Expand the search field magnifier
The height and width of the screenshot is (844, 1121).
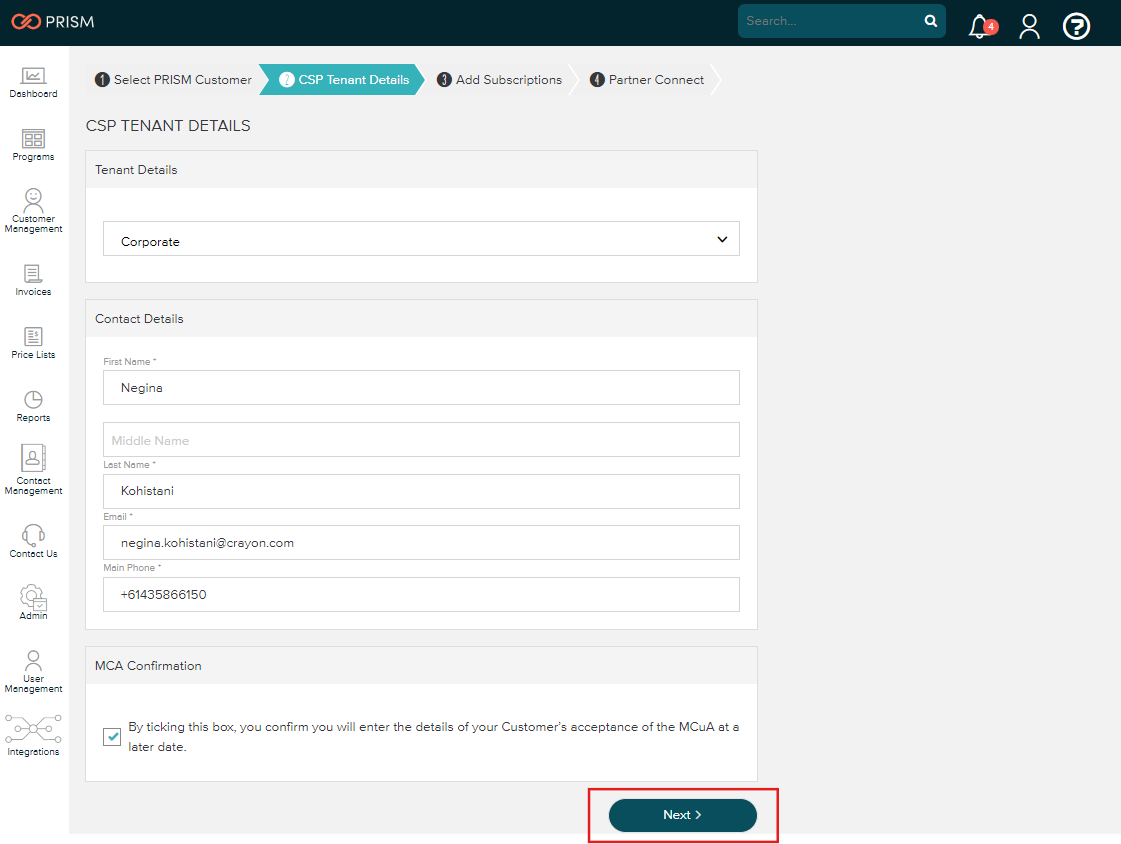click(x=930, y=20)
